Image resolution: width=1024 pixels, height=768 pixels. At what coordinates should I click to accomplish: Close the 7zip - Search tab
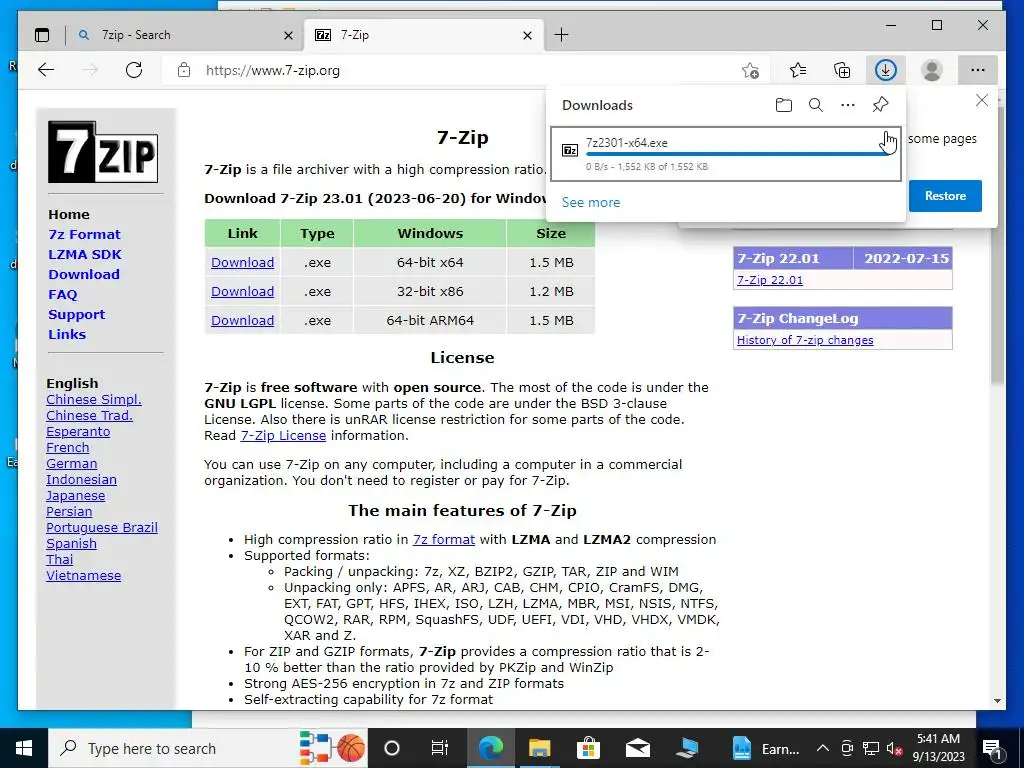pos(288,35)
